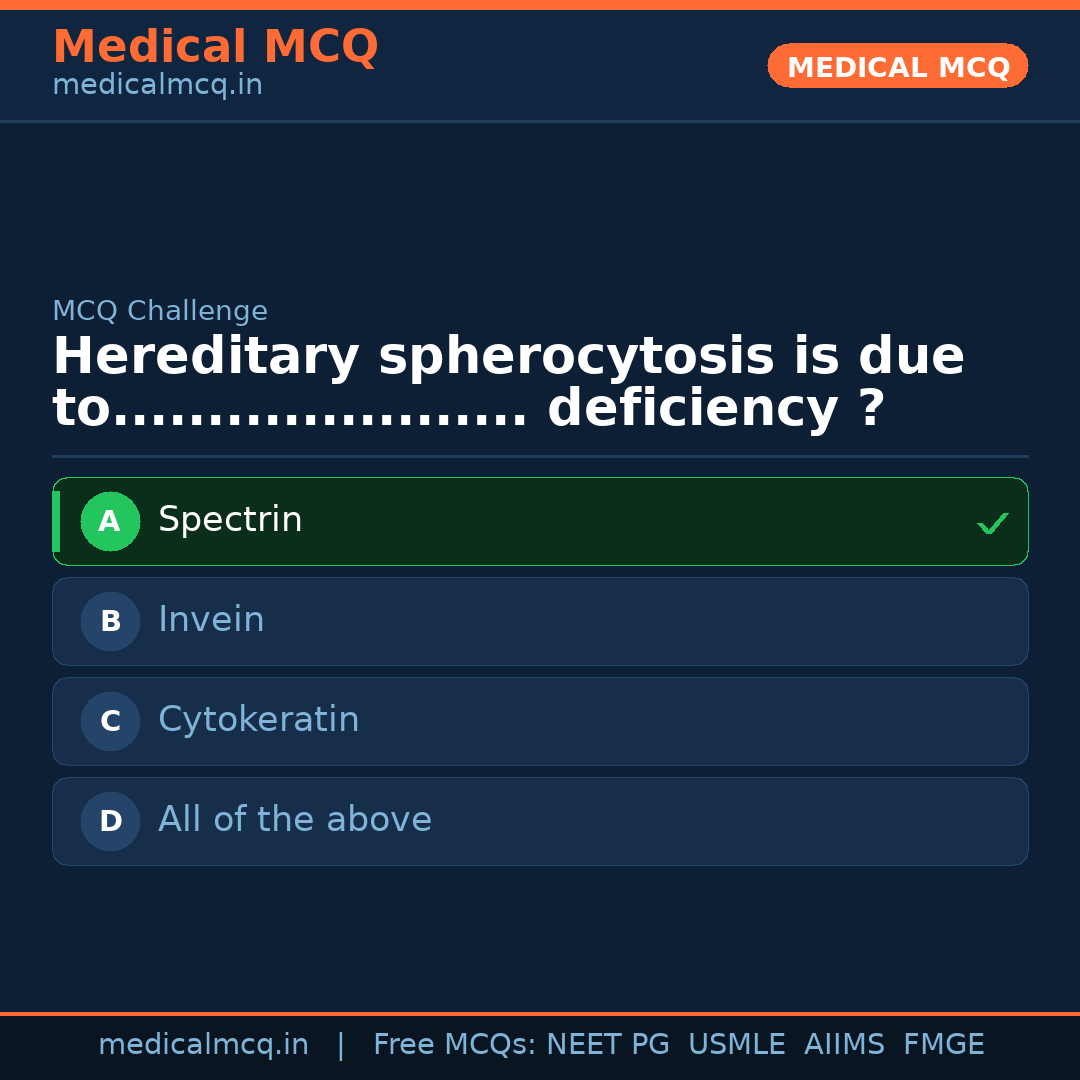Click the Free MCQs footer label

pos(454,1045)
